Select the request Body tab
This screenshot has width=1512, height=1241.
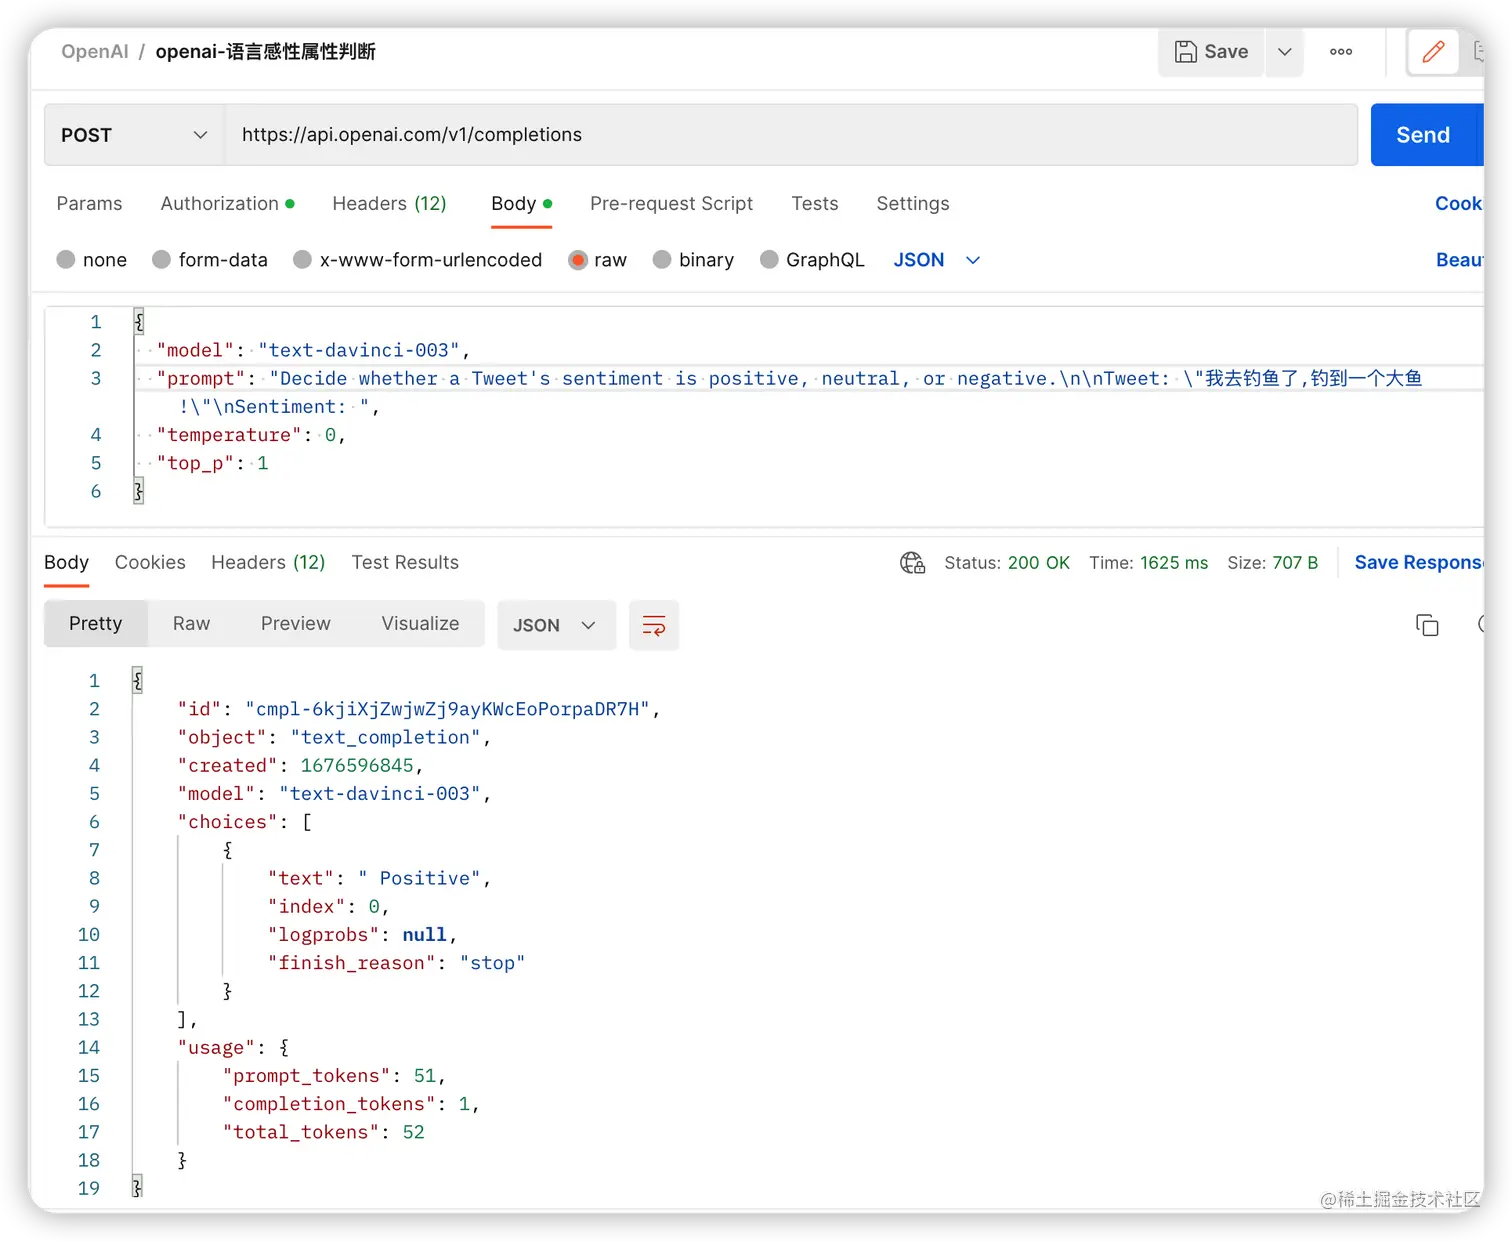(x=521, y=203)
